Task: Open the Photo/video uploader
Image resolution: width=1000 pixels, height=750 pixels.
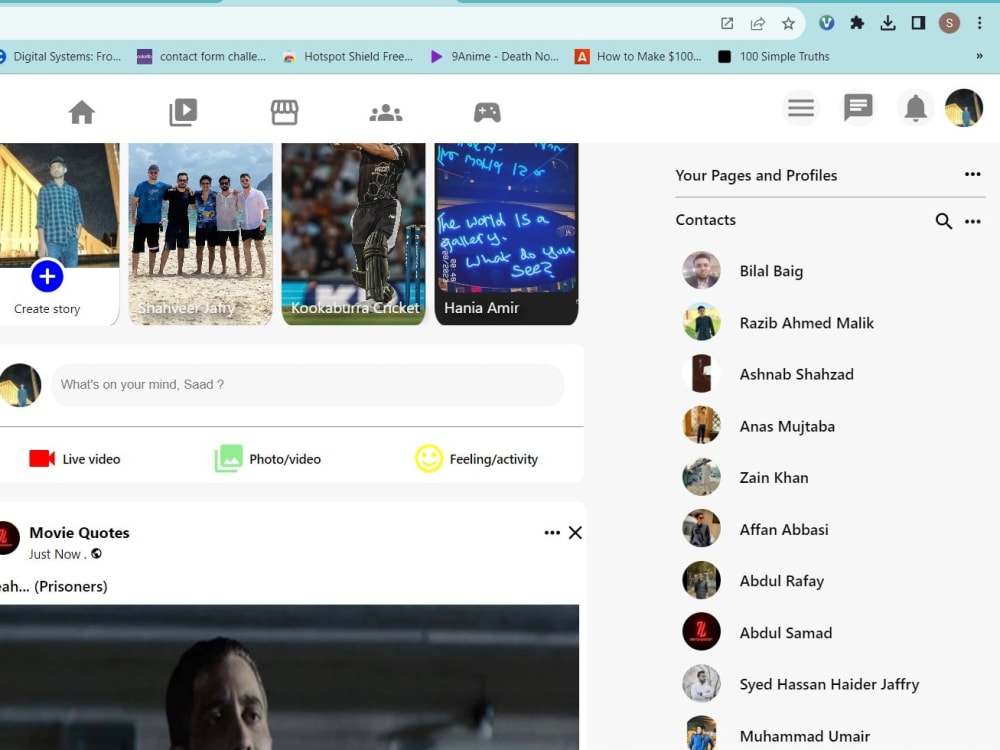Action: click(x=268, y=458)
